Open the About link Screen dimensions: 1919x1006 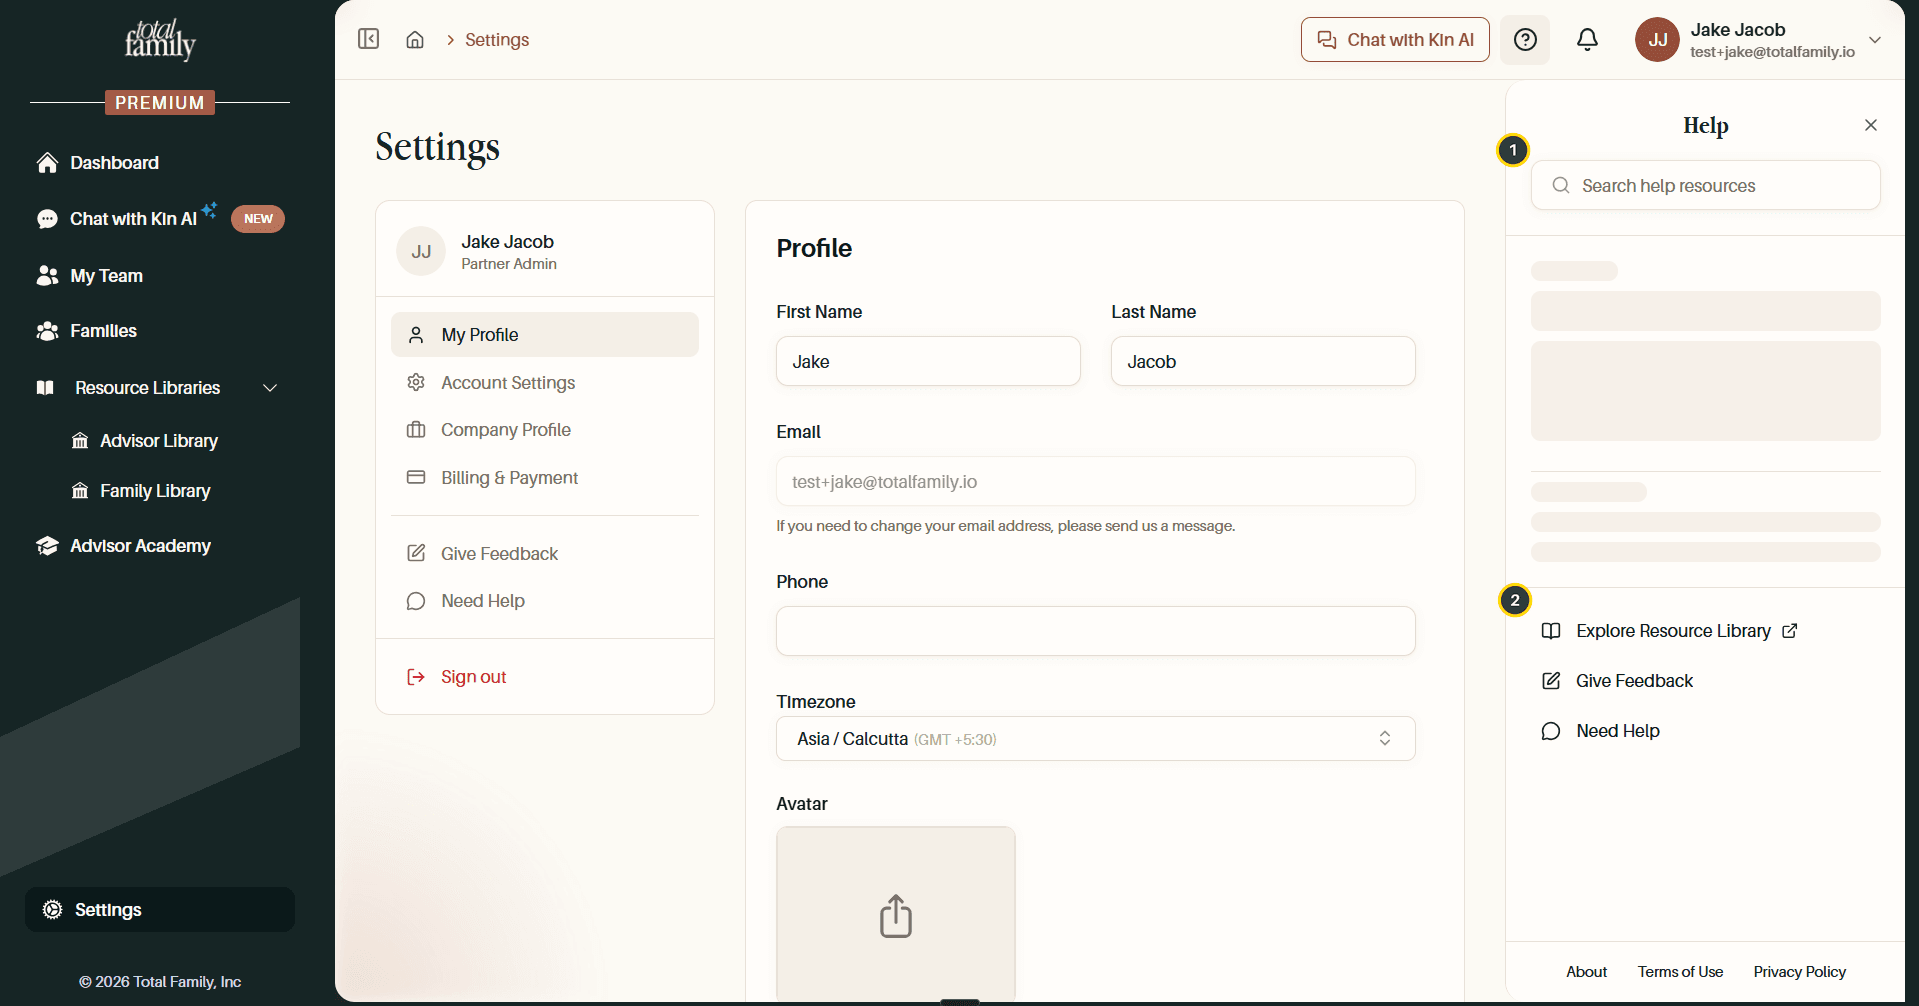(1586, 972)
